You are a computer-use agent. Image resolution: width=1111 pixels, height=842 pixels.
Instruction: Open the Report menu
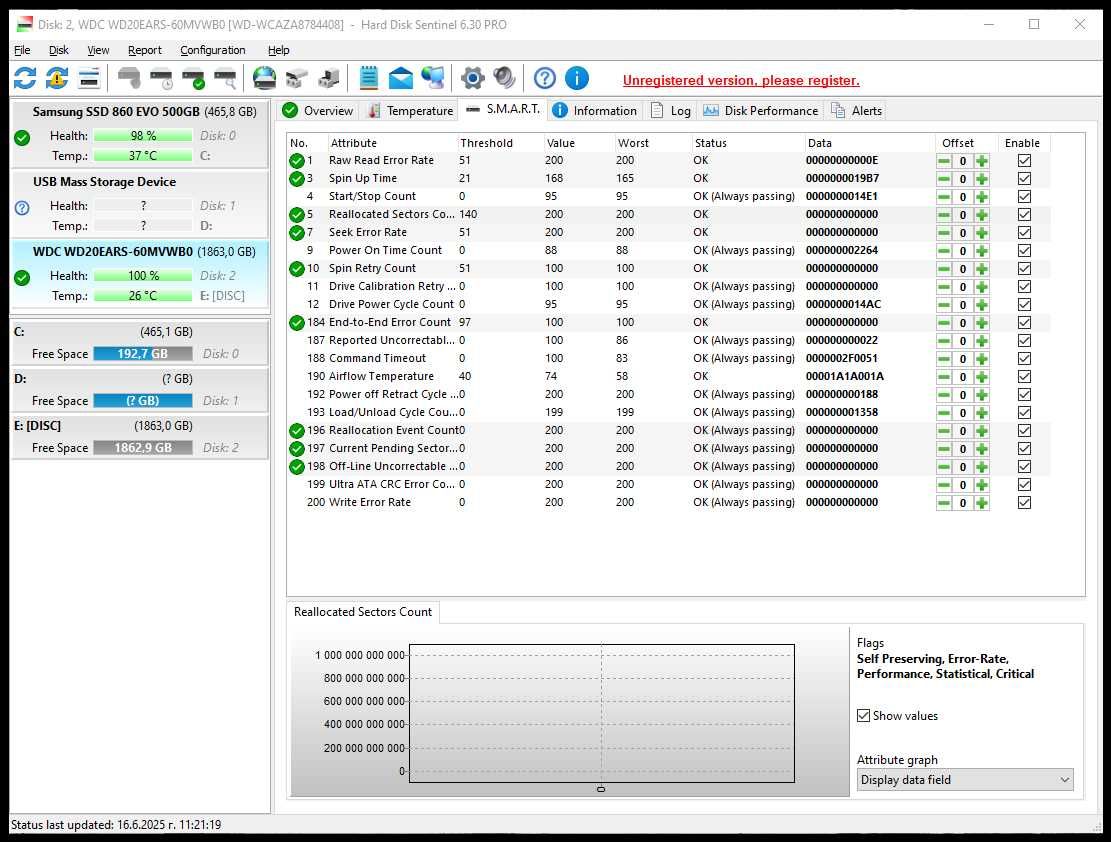(x=145, y=50)
